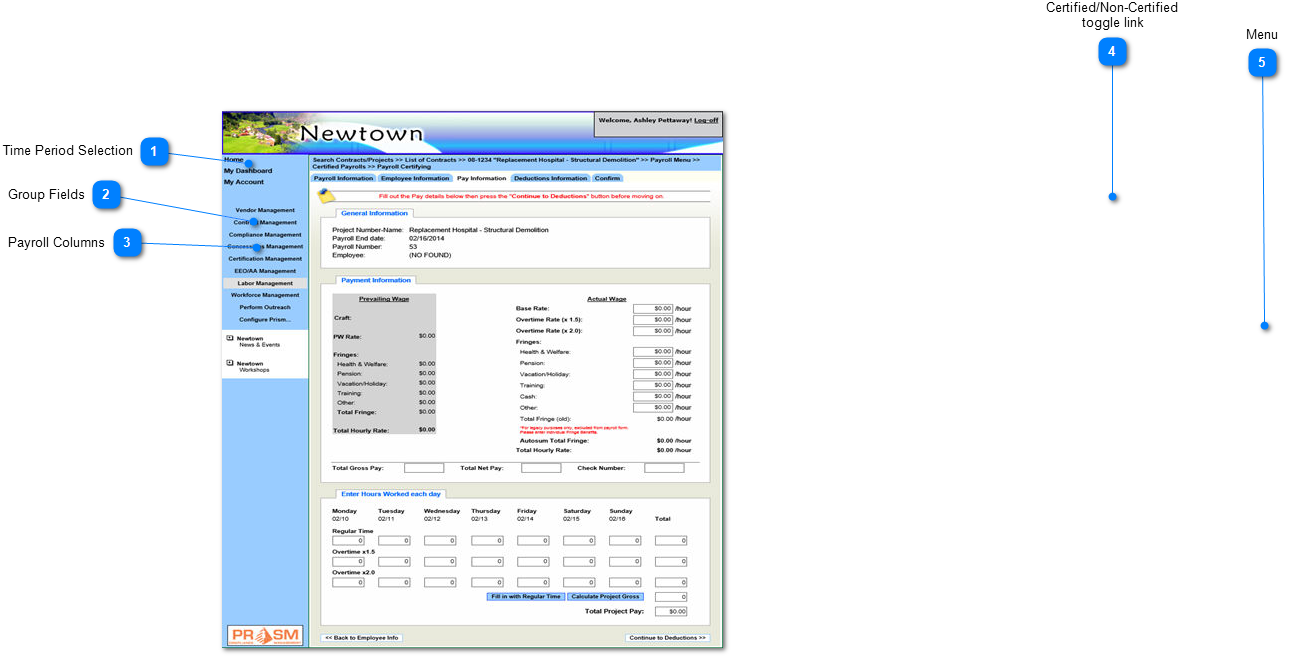This screenshot has height=658, width=1305.
Task: Click the Calculate Project Gross button
Action: 606,596
